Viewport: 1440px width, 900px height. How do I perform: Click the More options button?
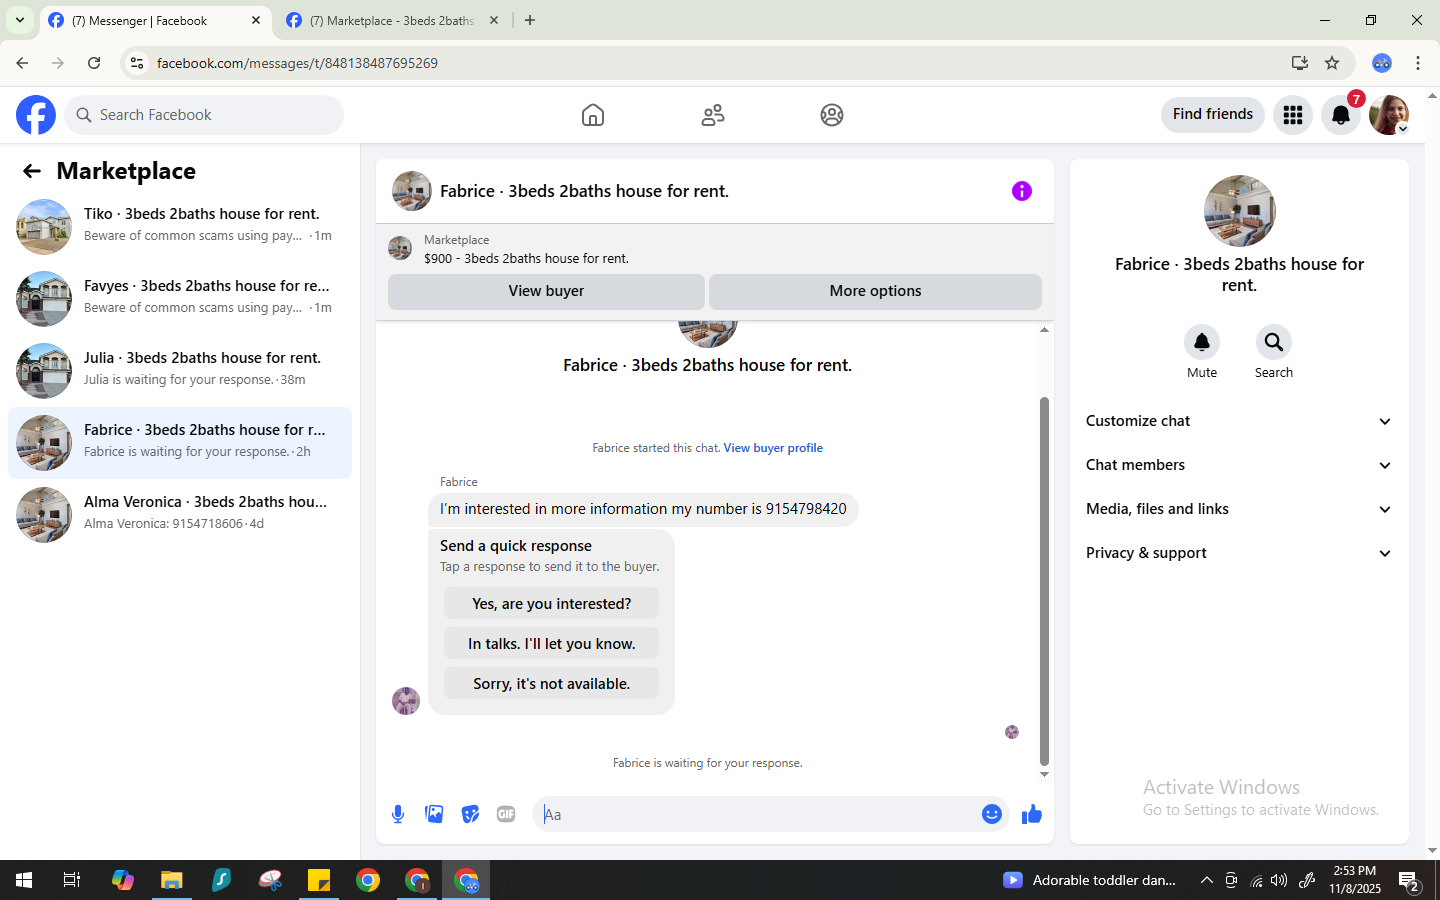coord(875,291)
